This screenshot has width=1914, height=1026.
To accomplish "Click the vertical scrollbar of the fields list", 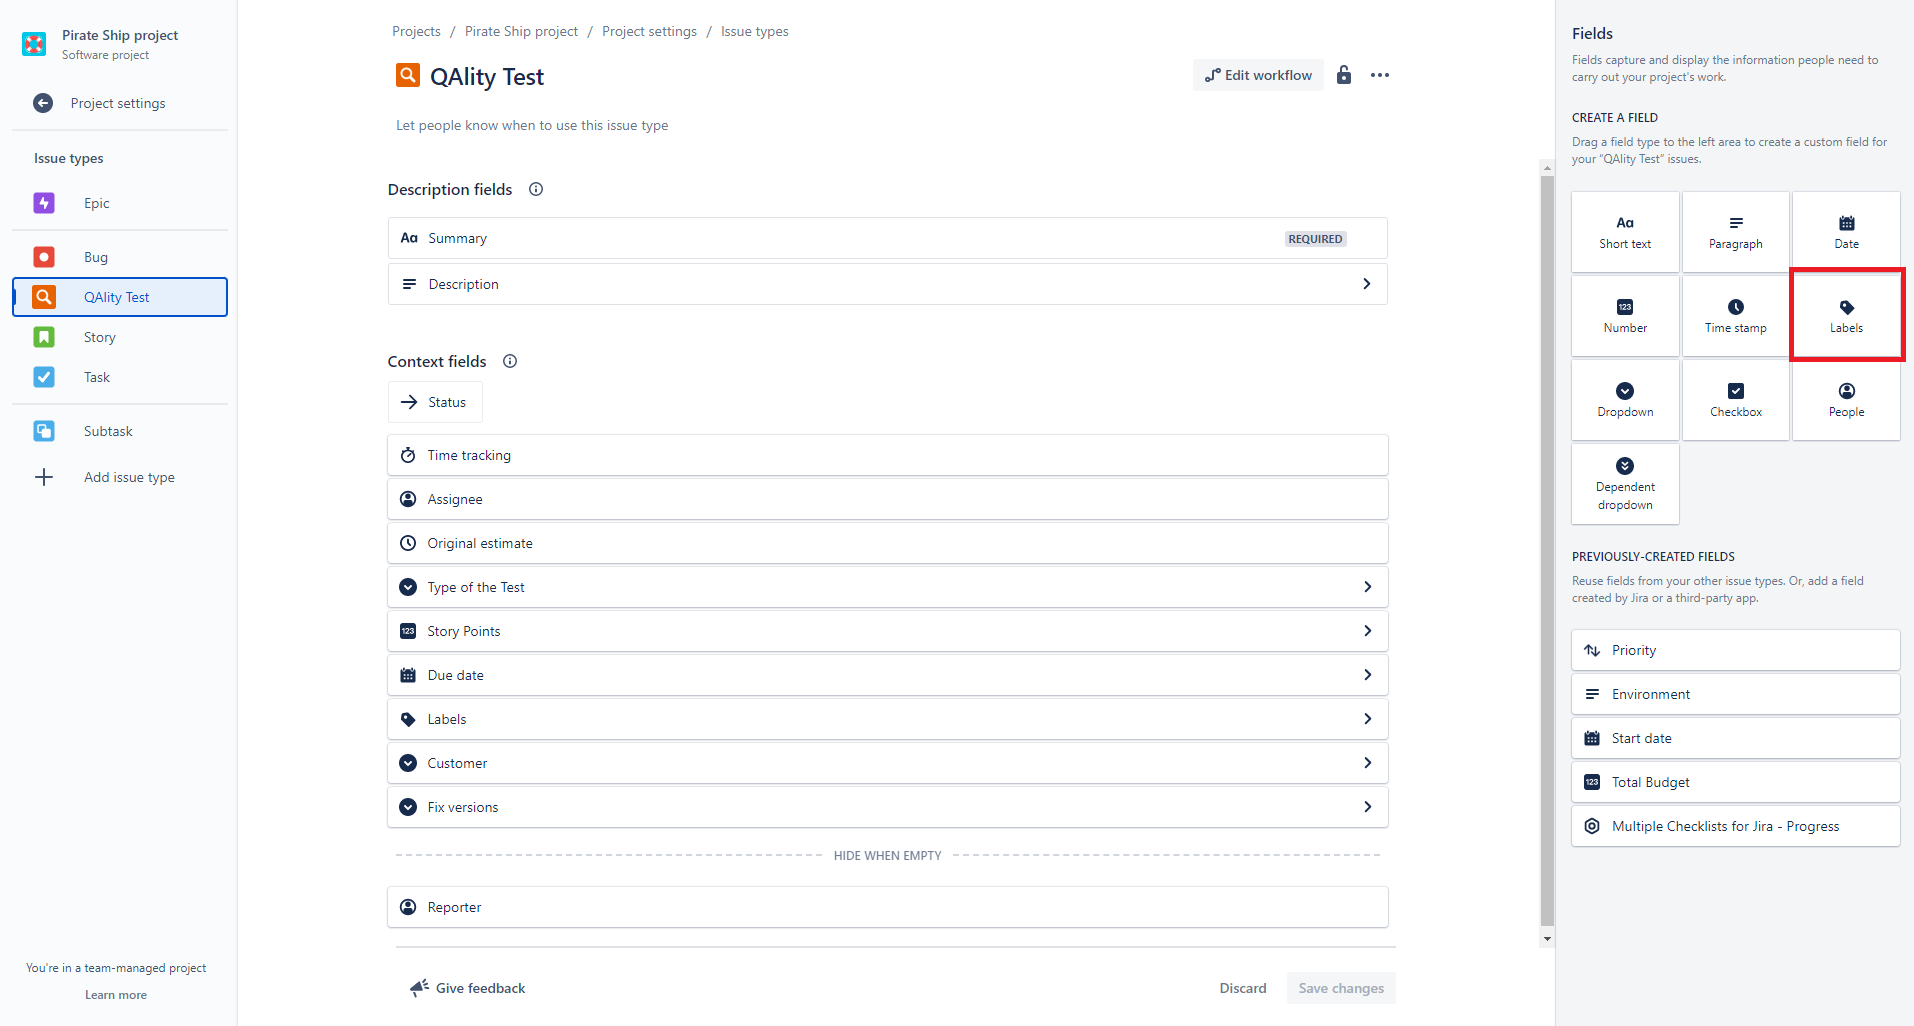I will tap(1547, 552).
